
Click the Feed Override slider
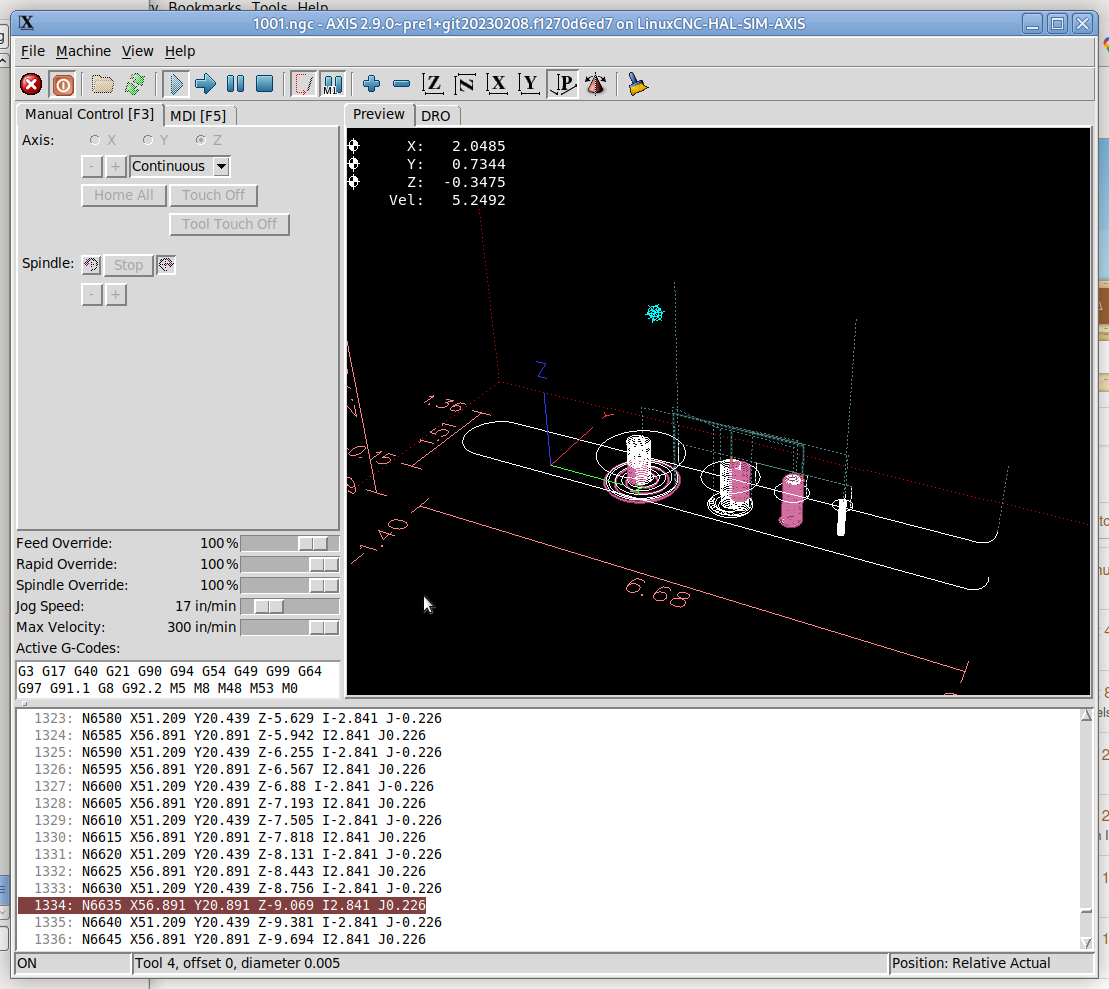pyautogui.click(x=289, y=543)
